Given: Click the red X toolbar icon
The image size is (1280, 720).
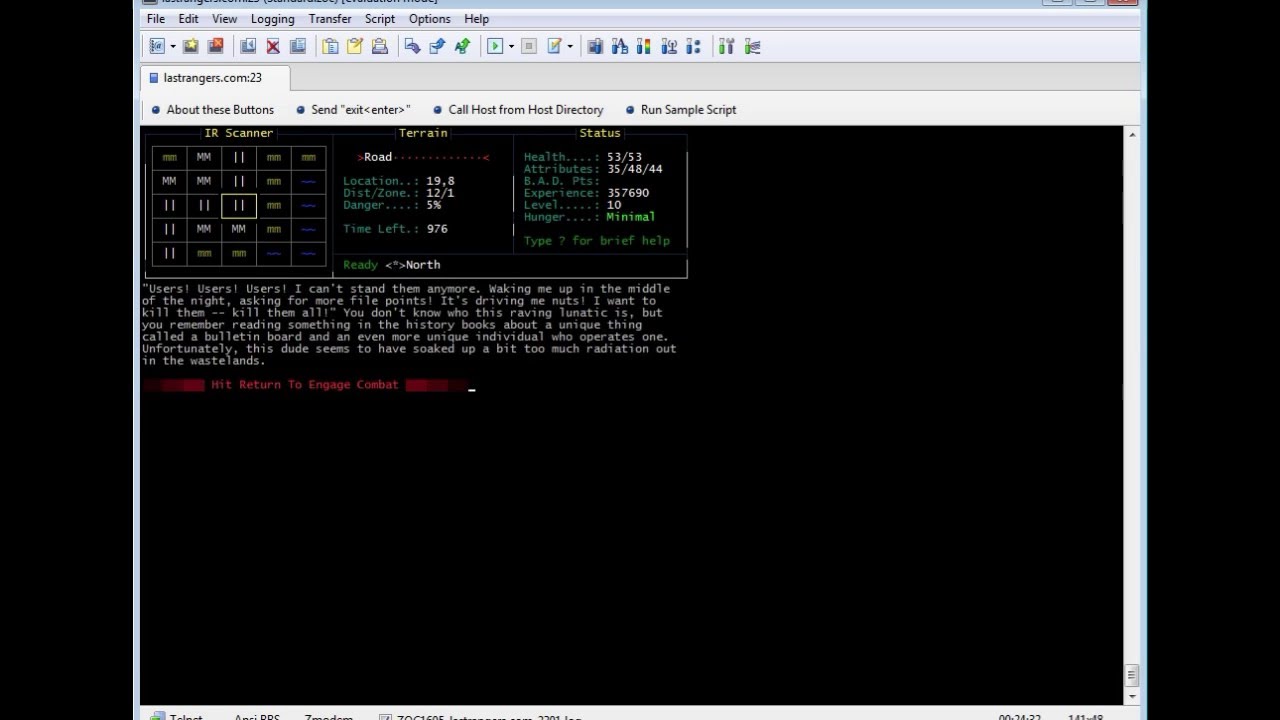Looking at the screenshot, I should click(273, 46).
